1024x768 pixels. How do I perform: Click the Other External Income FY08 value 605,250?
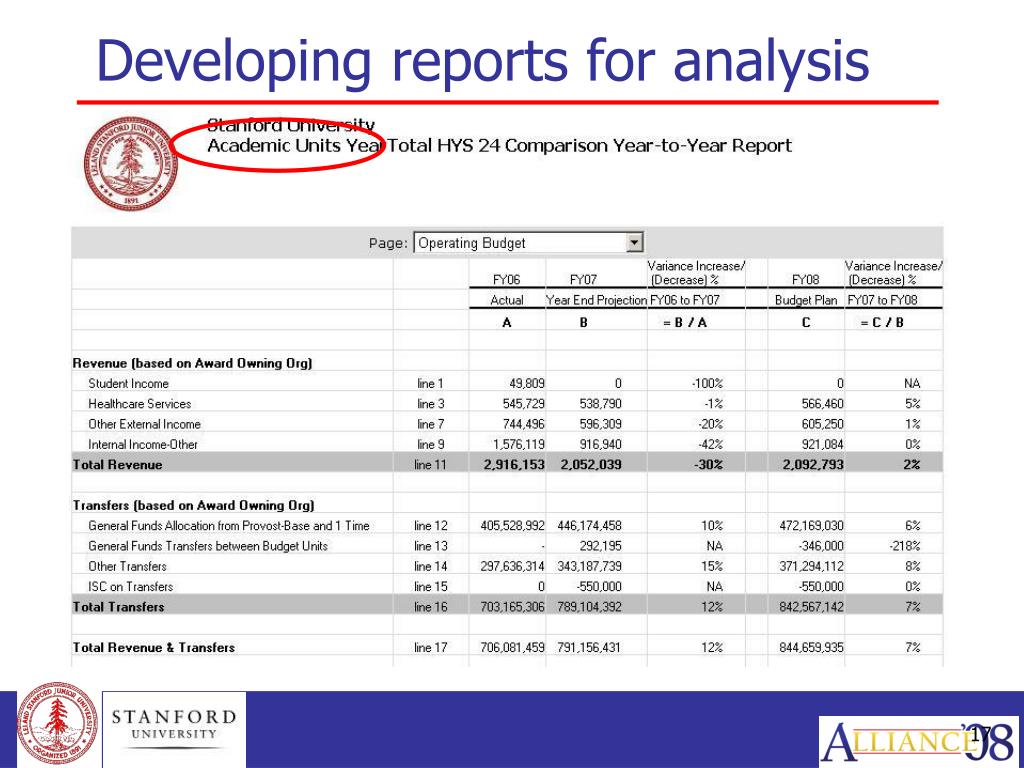pyautogui.click(x=822, y=424)
